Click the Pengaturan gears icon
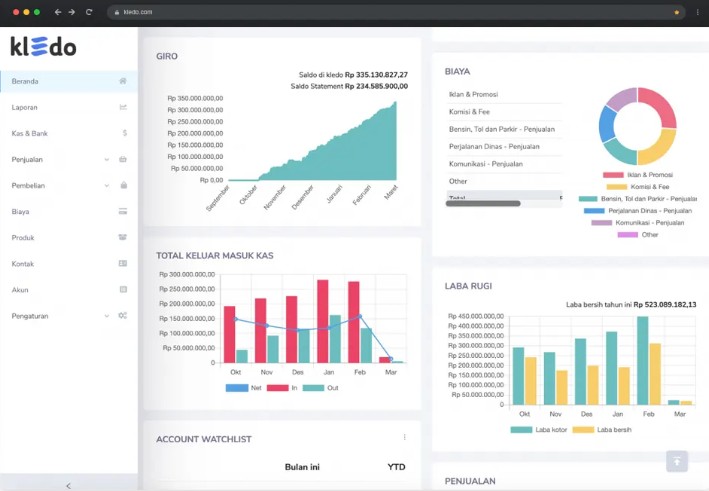The width and height of the screenshot is (709, 491). [x=123, y=316]
